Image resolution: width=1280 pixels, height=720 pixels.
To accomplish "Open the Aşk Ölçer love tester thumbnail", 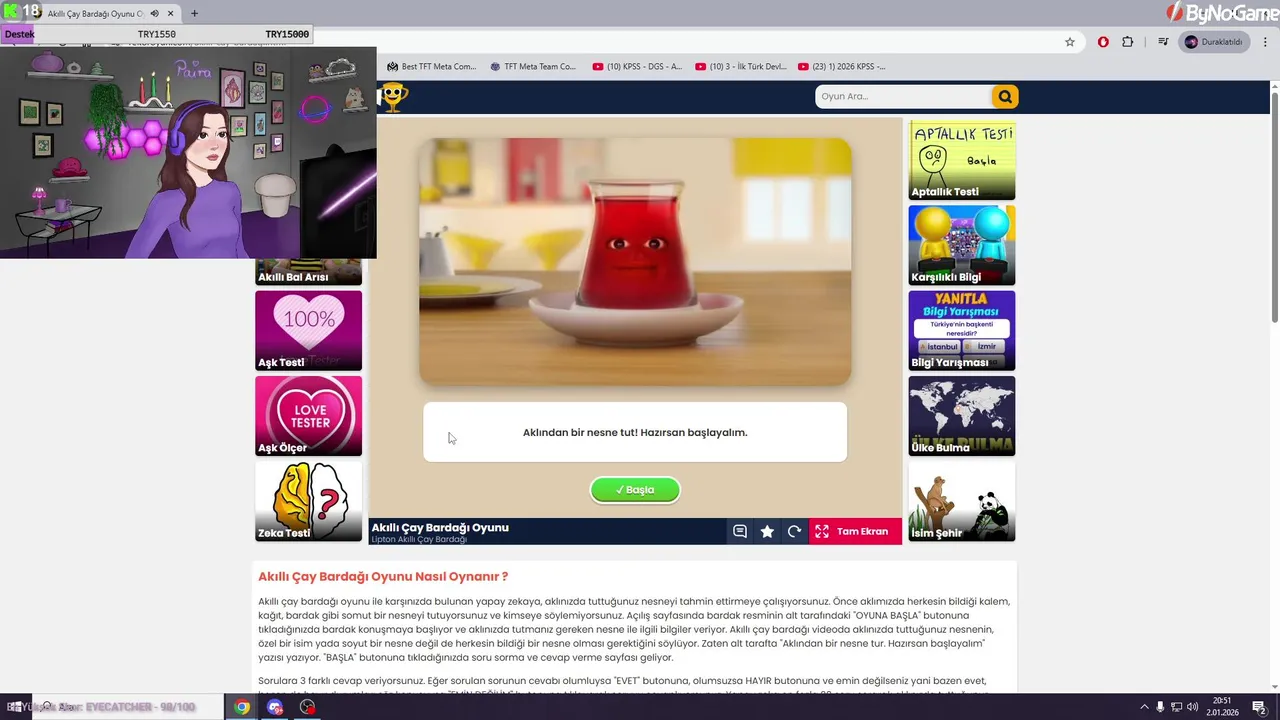I will [308, 416].
